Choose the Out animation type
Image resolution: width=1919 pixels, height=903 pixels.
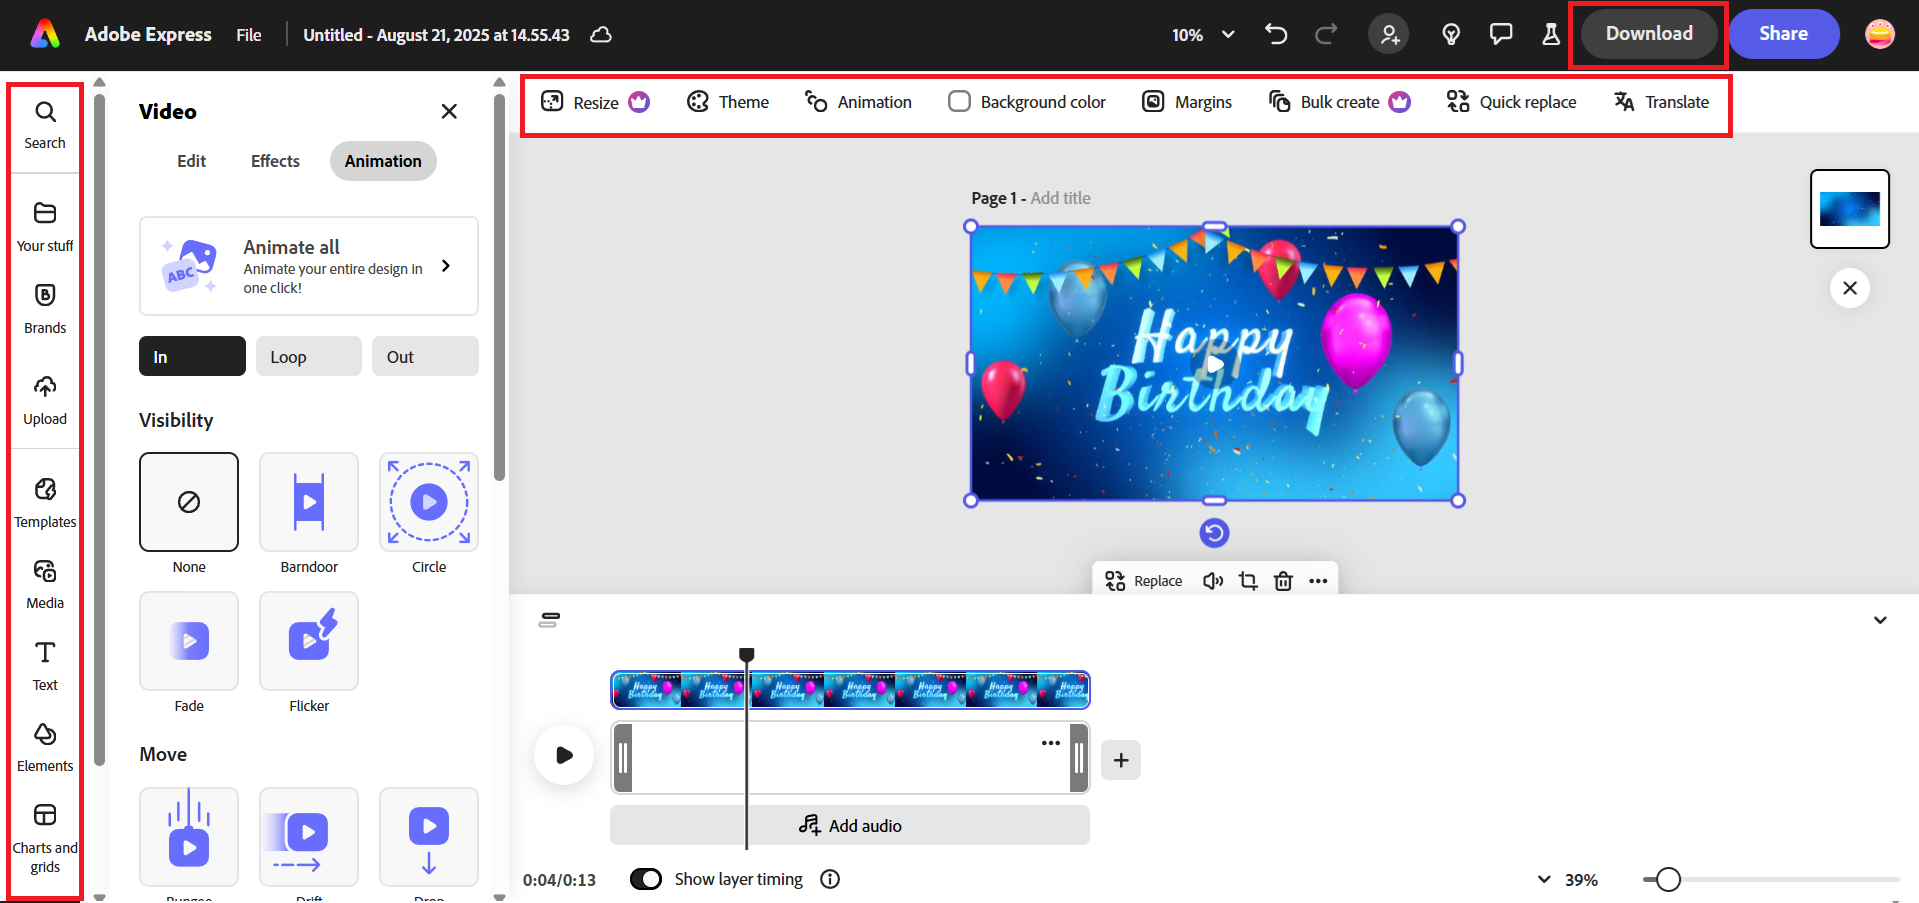(x=425, y=357)
